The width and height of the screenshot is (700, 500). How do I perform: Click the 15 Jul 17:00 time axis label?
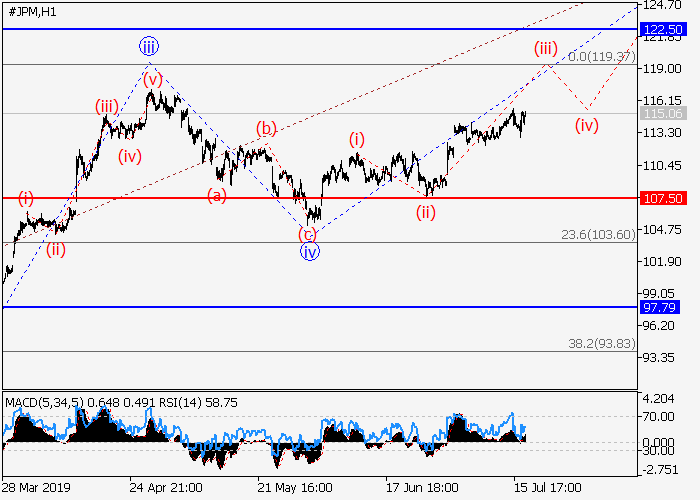[x=548, y=486]
